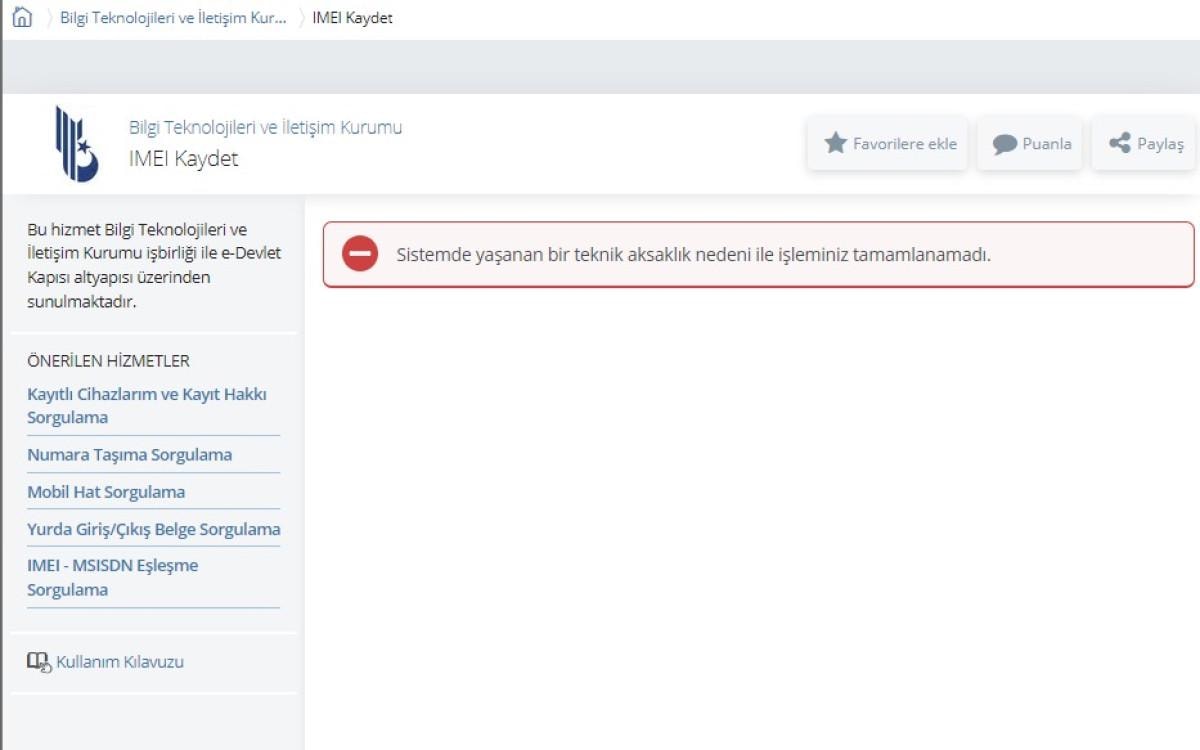Click the IMEI Kaydet page heading
The width and height of the screenshot is (1200, 750).
click(184, 158)
